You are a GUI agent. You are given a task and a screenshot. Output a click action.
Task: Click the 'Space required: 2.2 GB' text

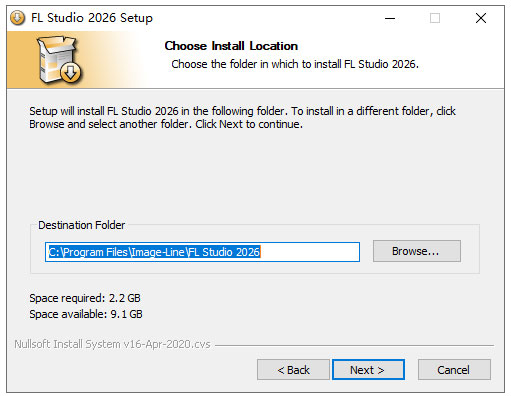pos(85,298)
